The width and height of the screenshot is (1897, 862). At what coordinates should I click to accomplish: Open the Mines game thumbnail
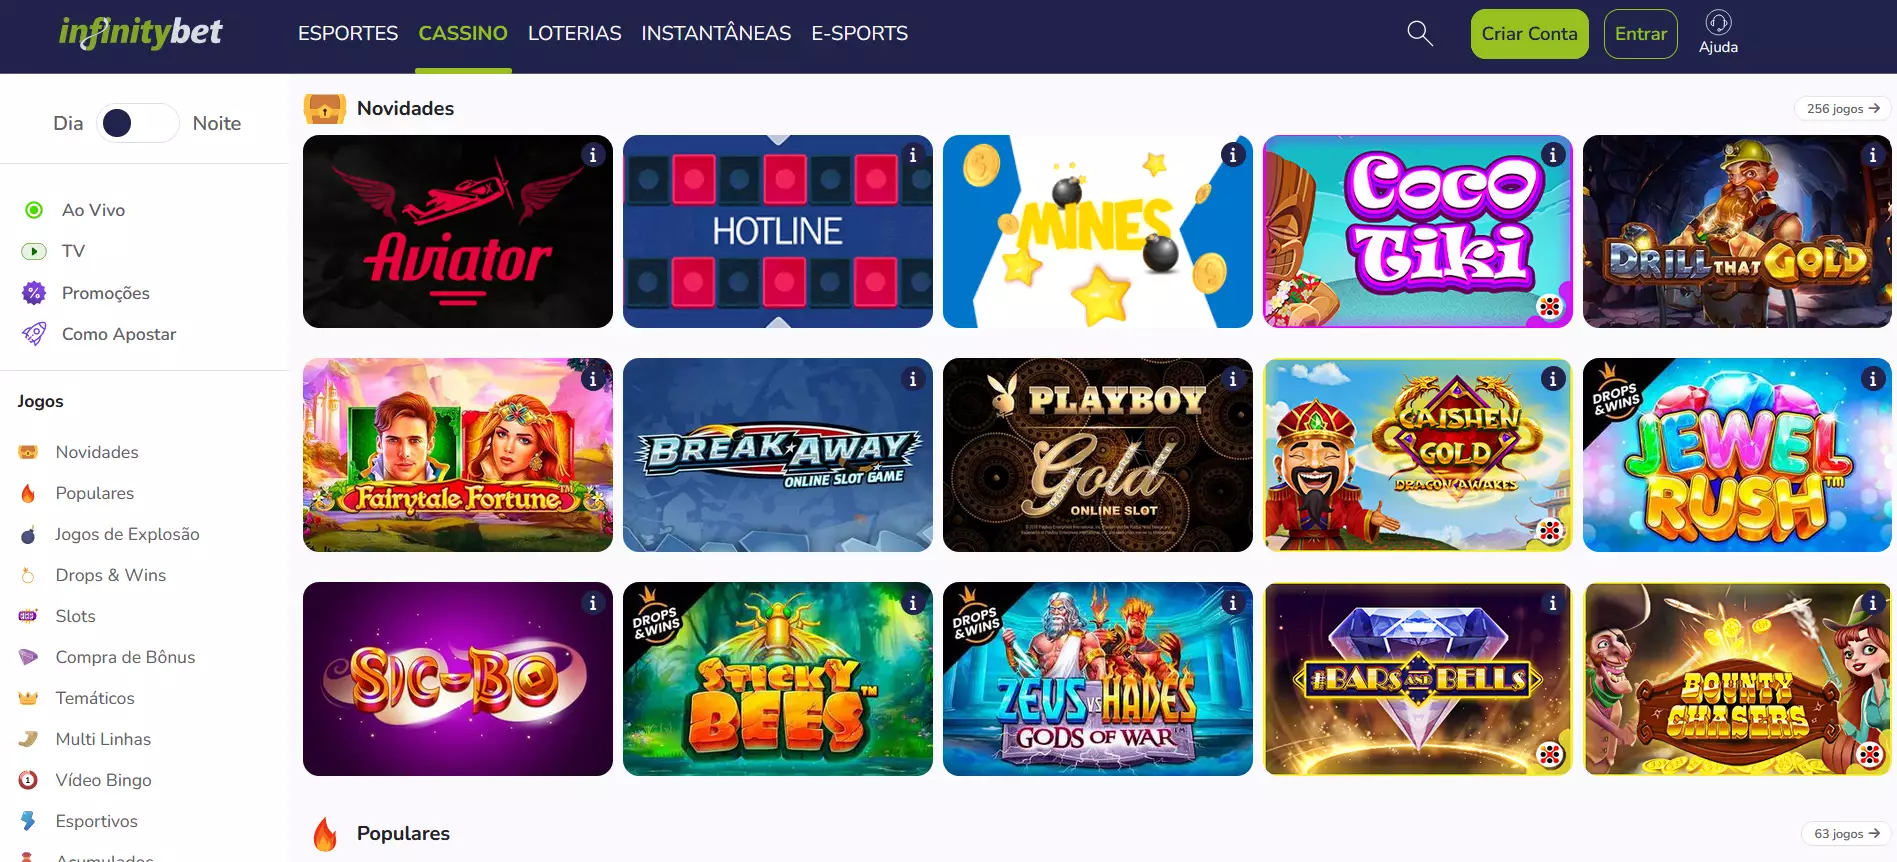pos(1098,232)
